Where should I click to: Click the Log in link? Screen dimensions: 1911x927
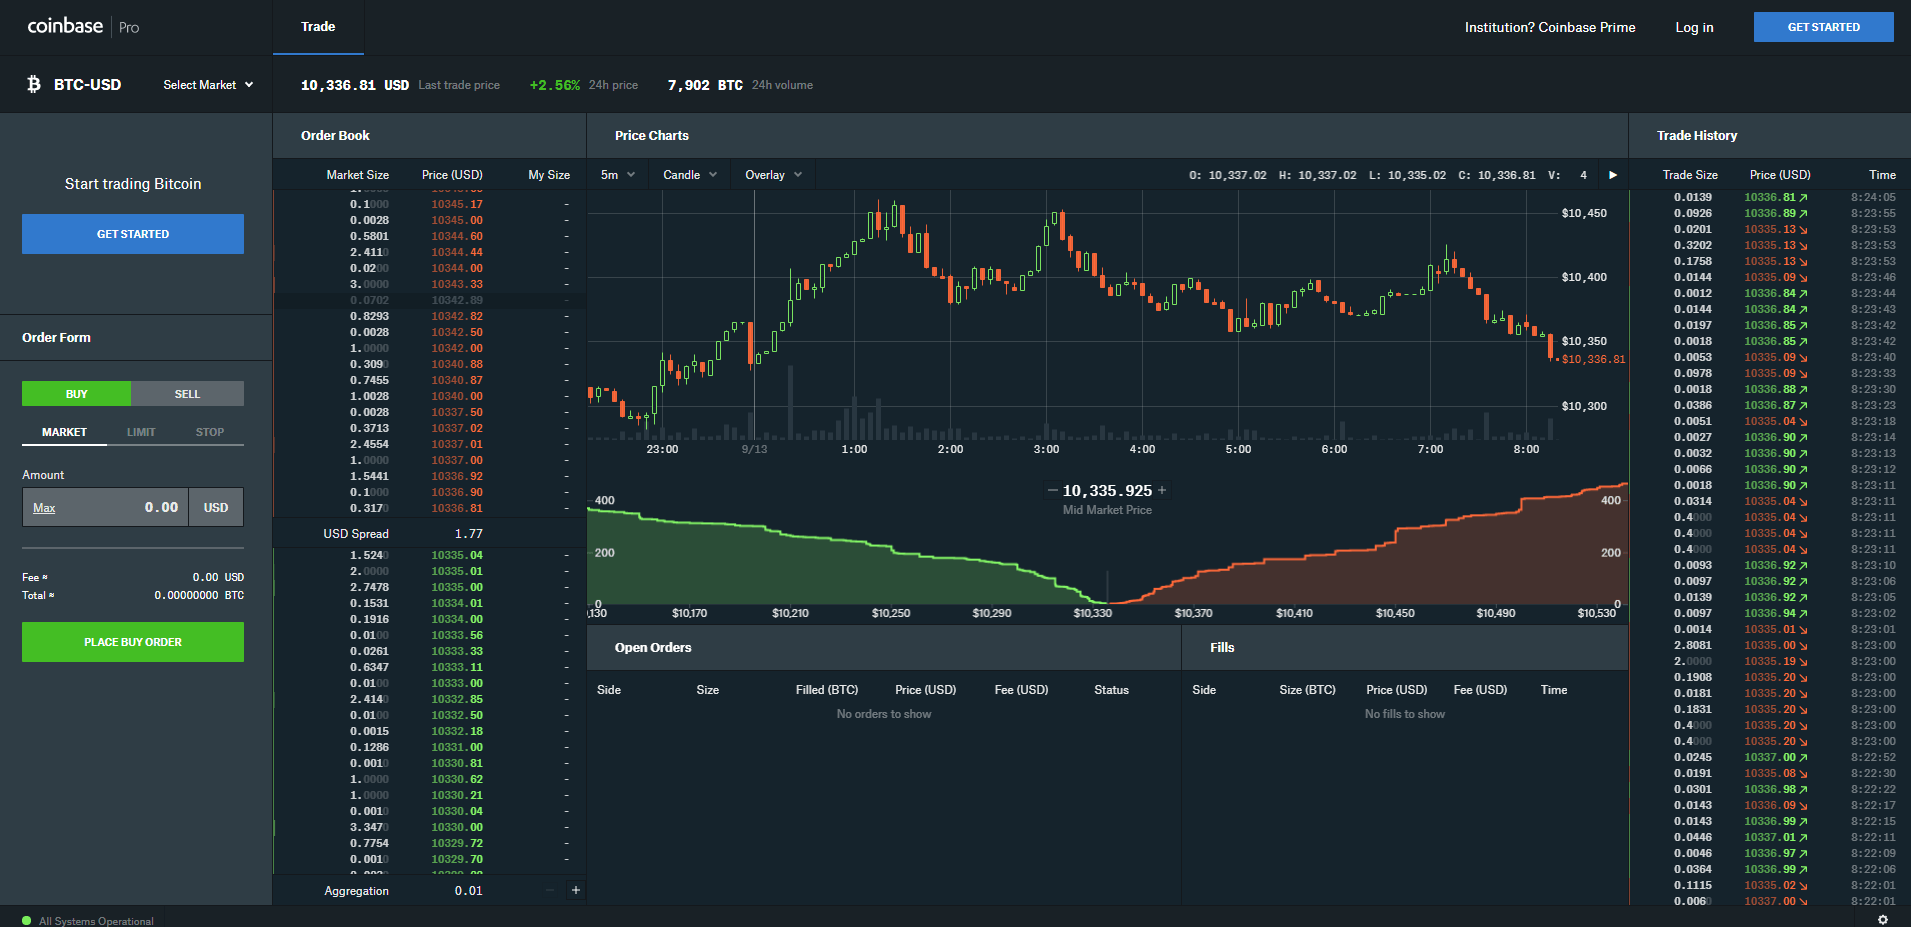tap(1694, 27)
